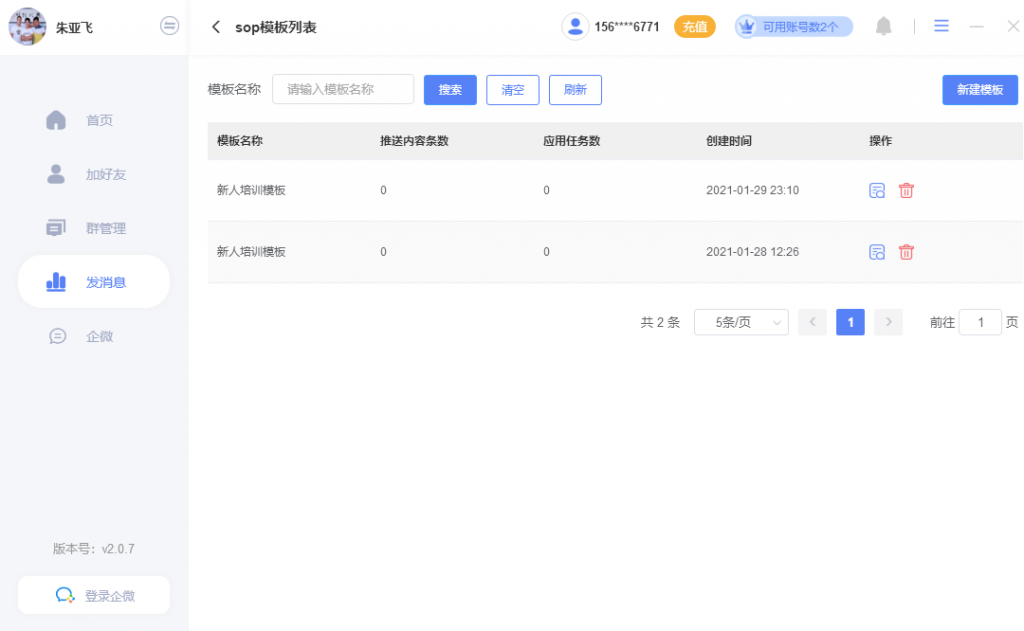Viewport: 1024px width, 631px height.
Task: Delete the template created 2021-01-28
Action: pos(906,252)
